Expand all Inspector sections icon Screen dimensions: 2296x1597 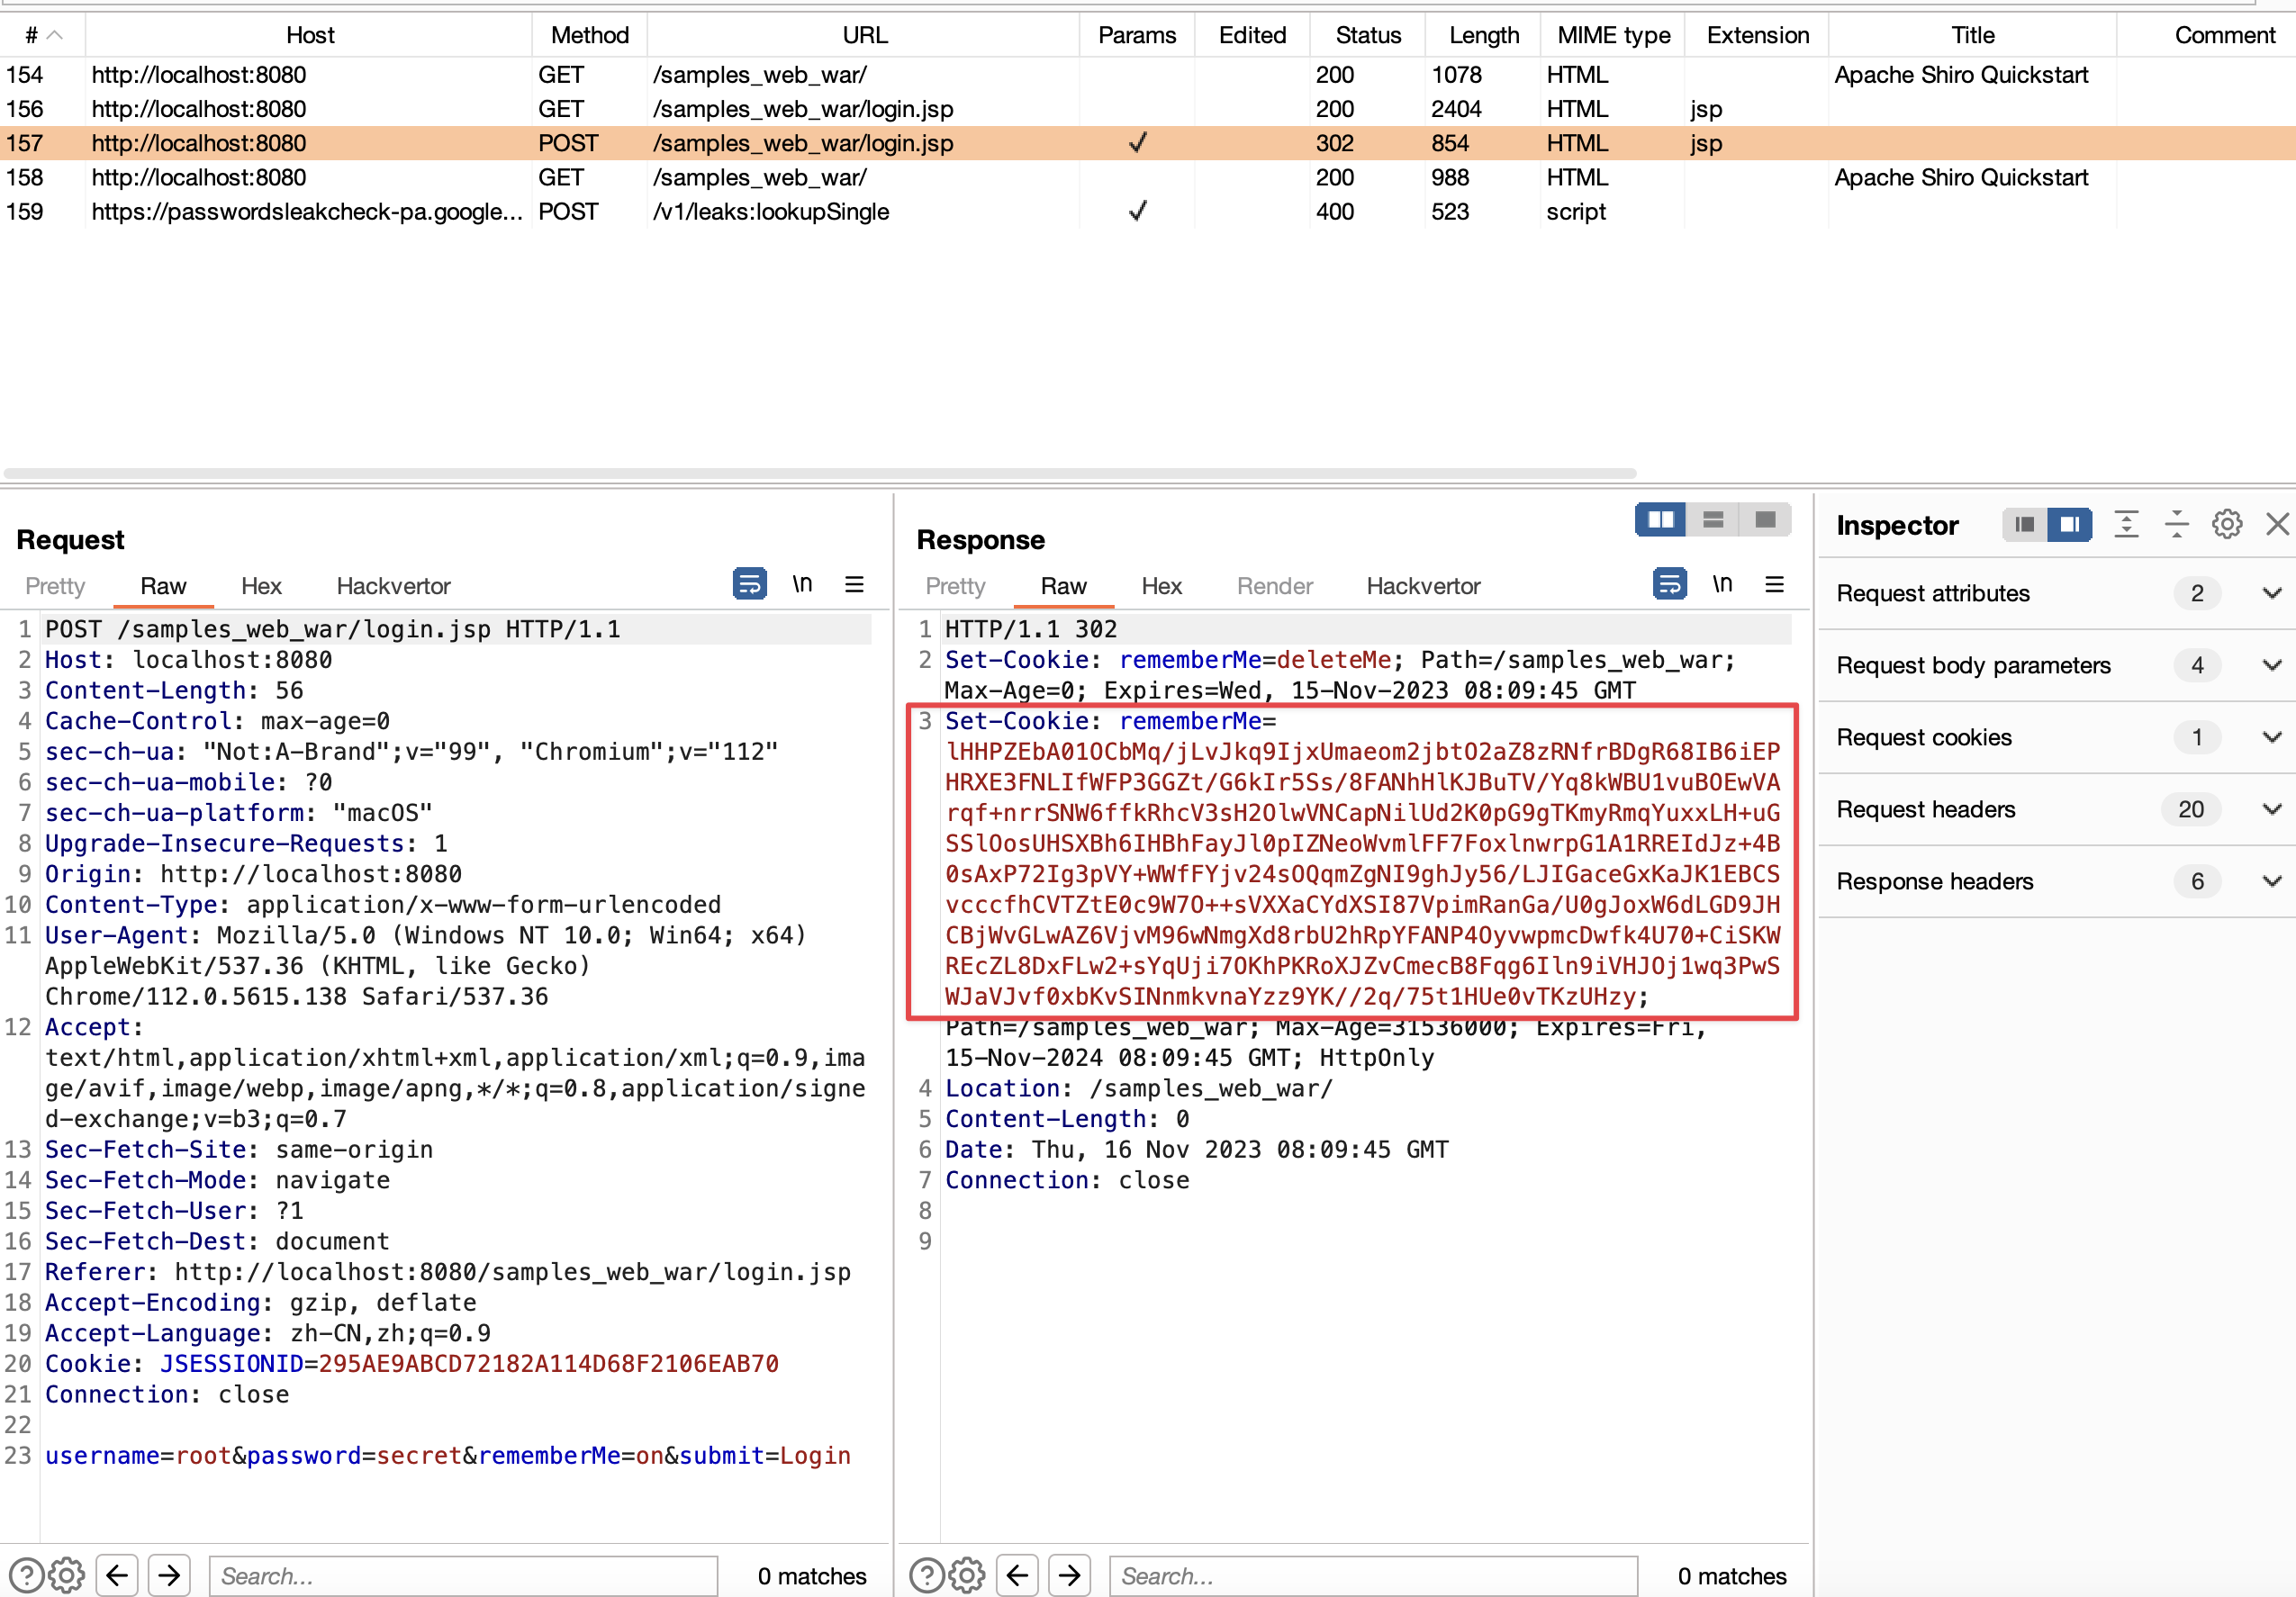(x=2126, y=525)
